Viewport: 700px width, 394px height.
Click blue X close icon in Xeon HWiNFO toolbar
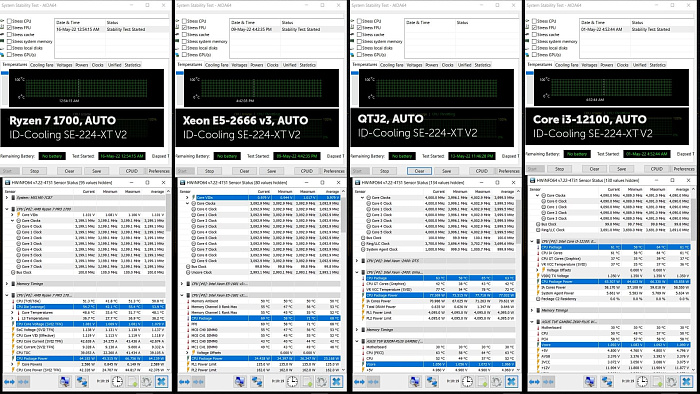[337, 382]
